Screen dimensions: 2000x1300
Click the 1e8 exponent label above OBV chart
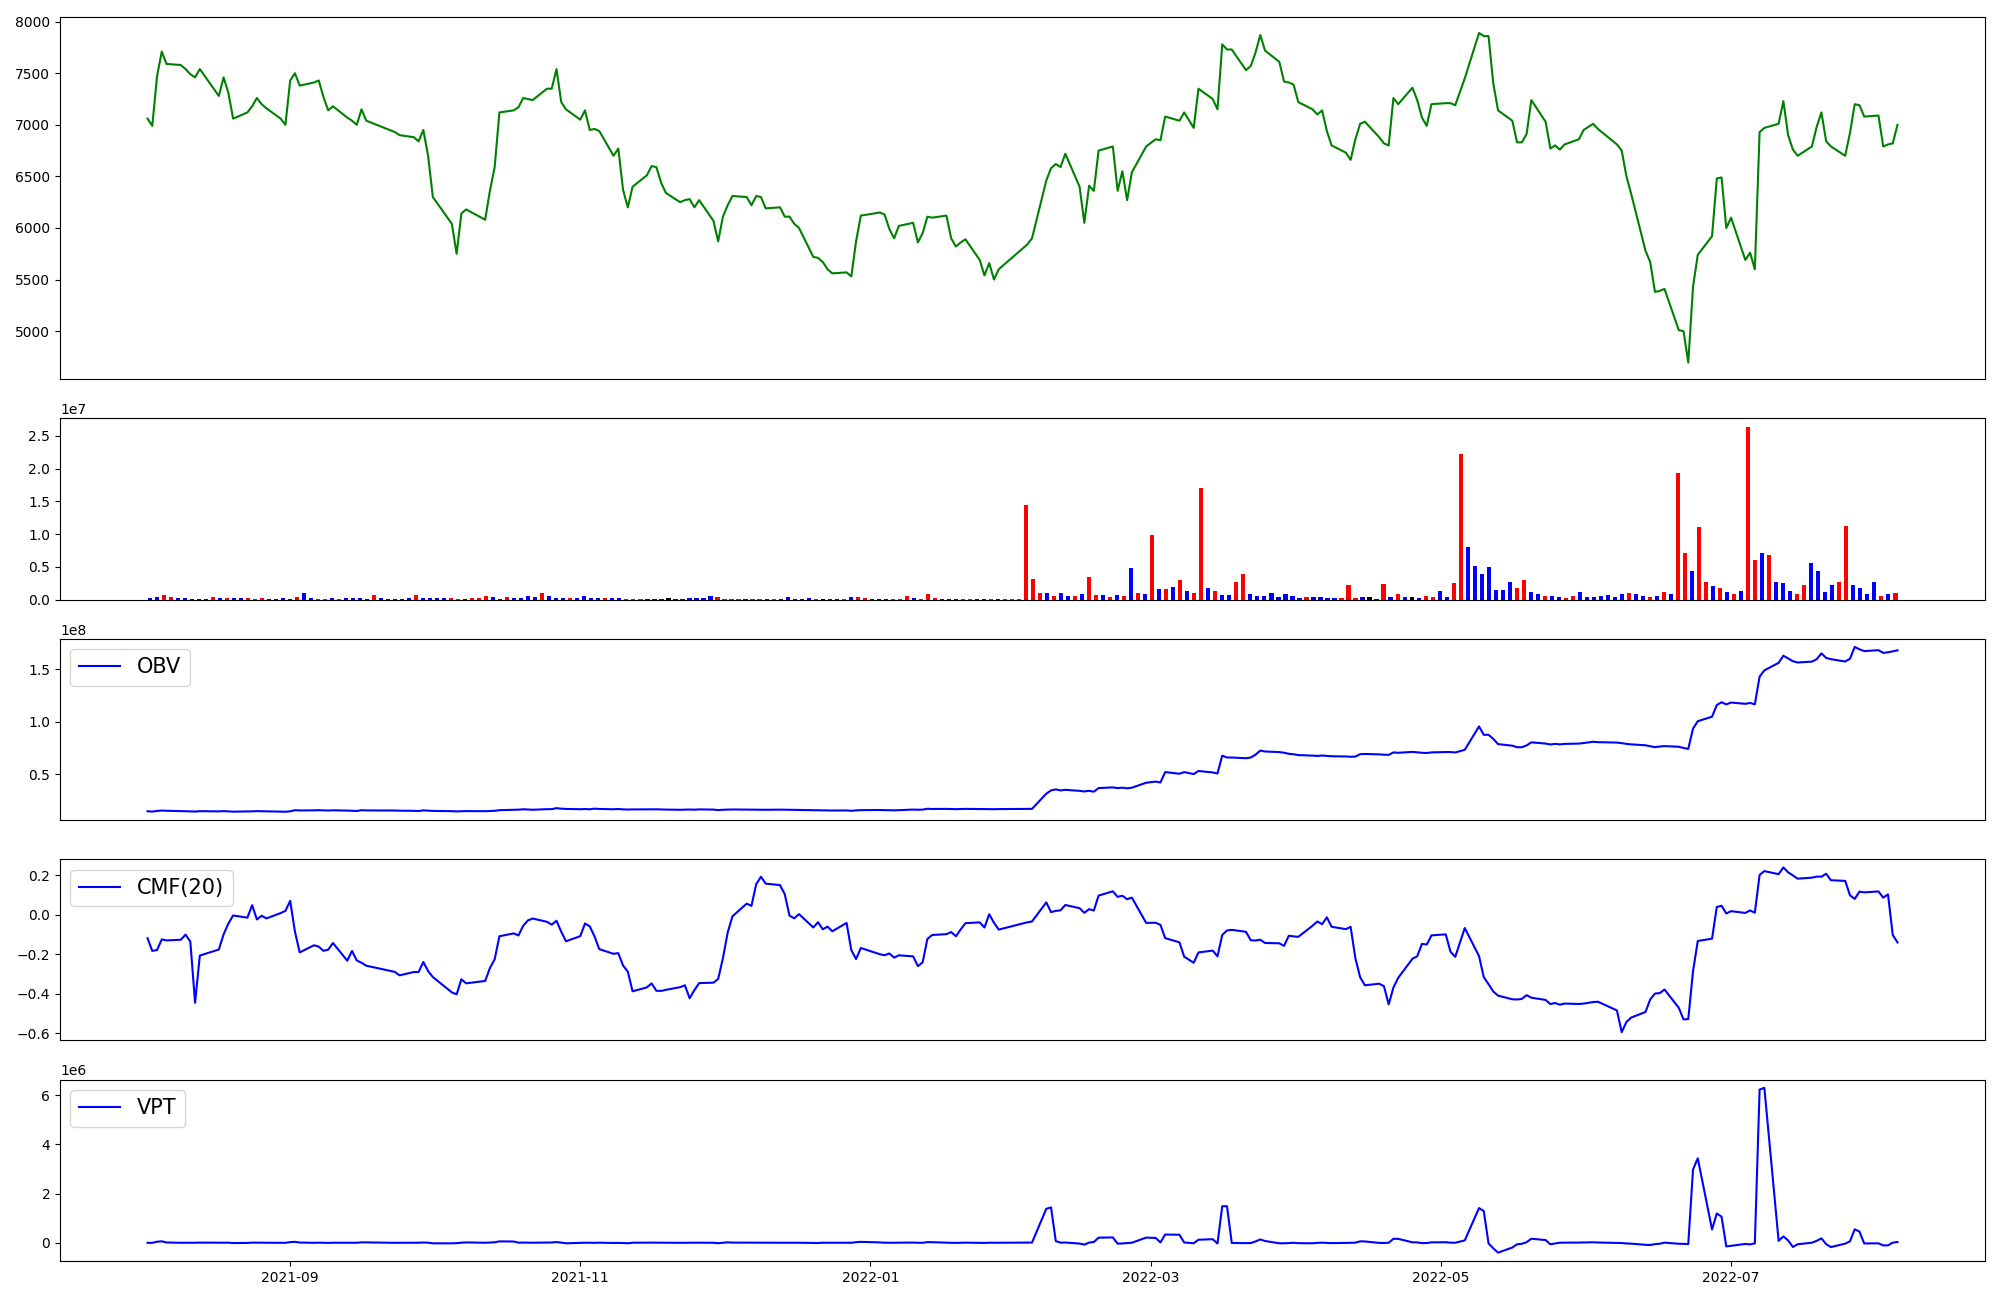click(73, 631)
